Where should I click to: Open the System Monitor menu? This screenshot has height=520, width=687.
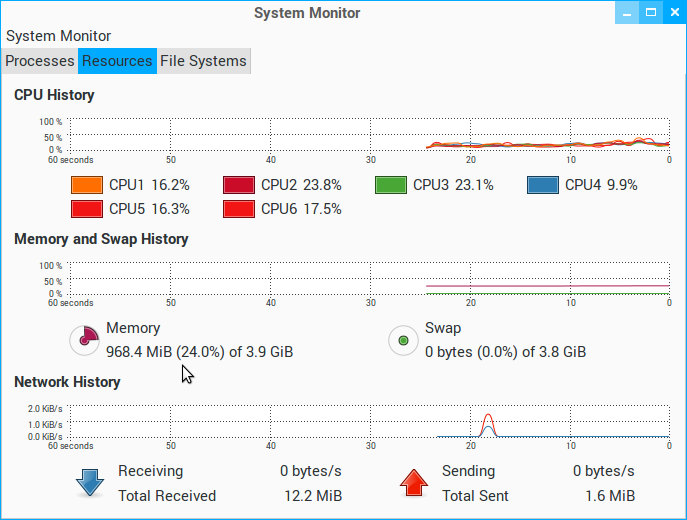pos(58,35)
